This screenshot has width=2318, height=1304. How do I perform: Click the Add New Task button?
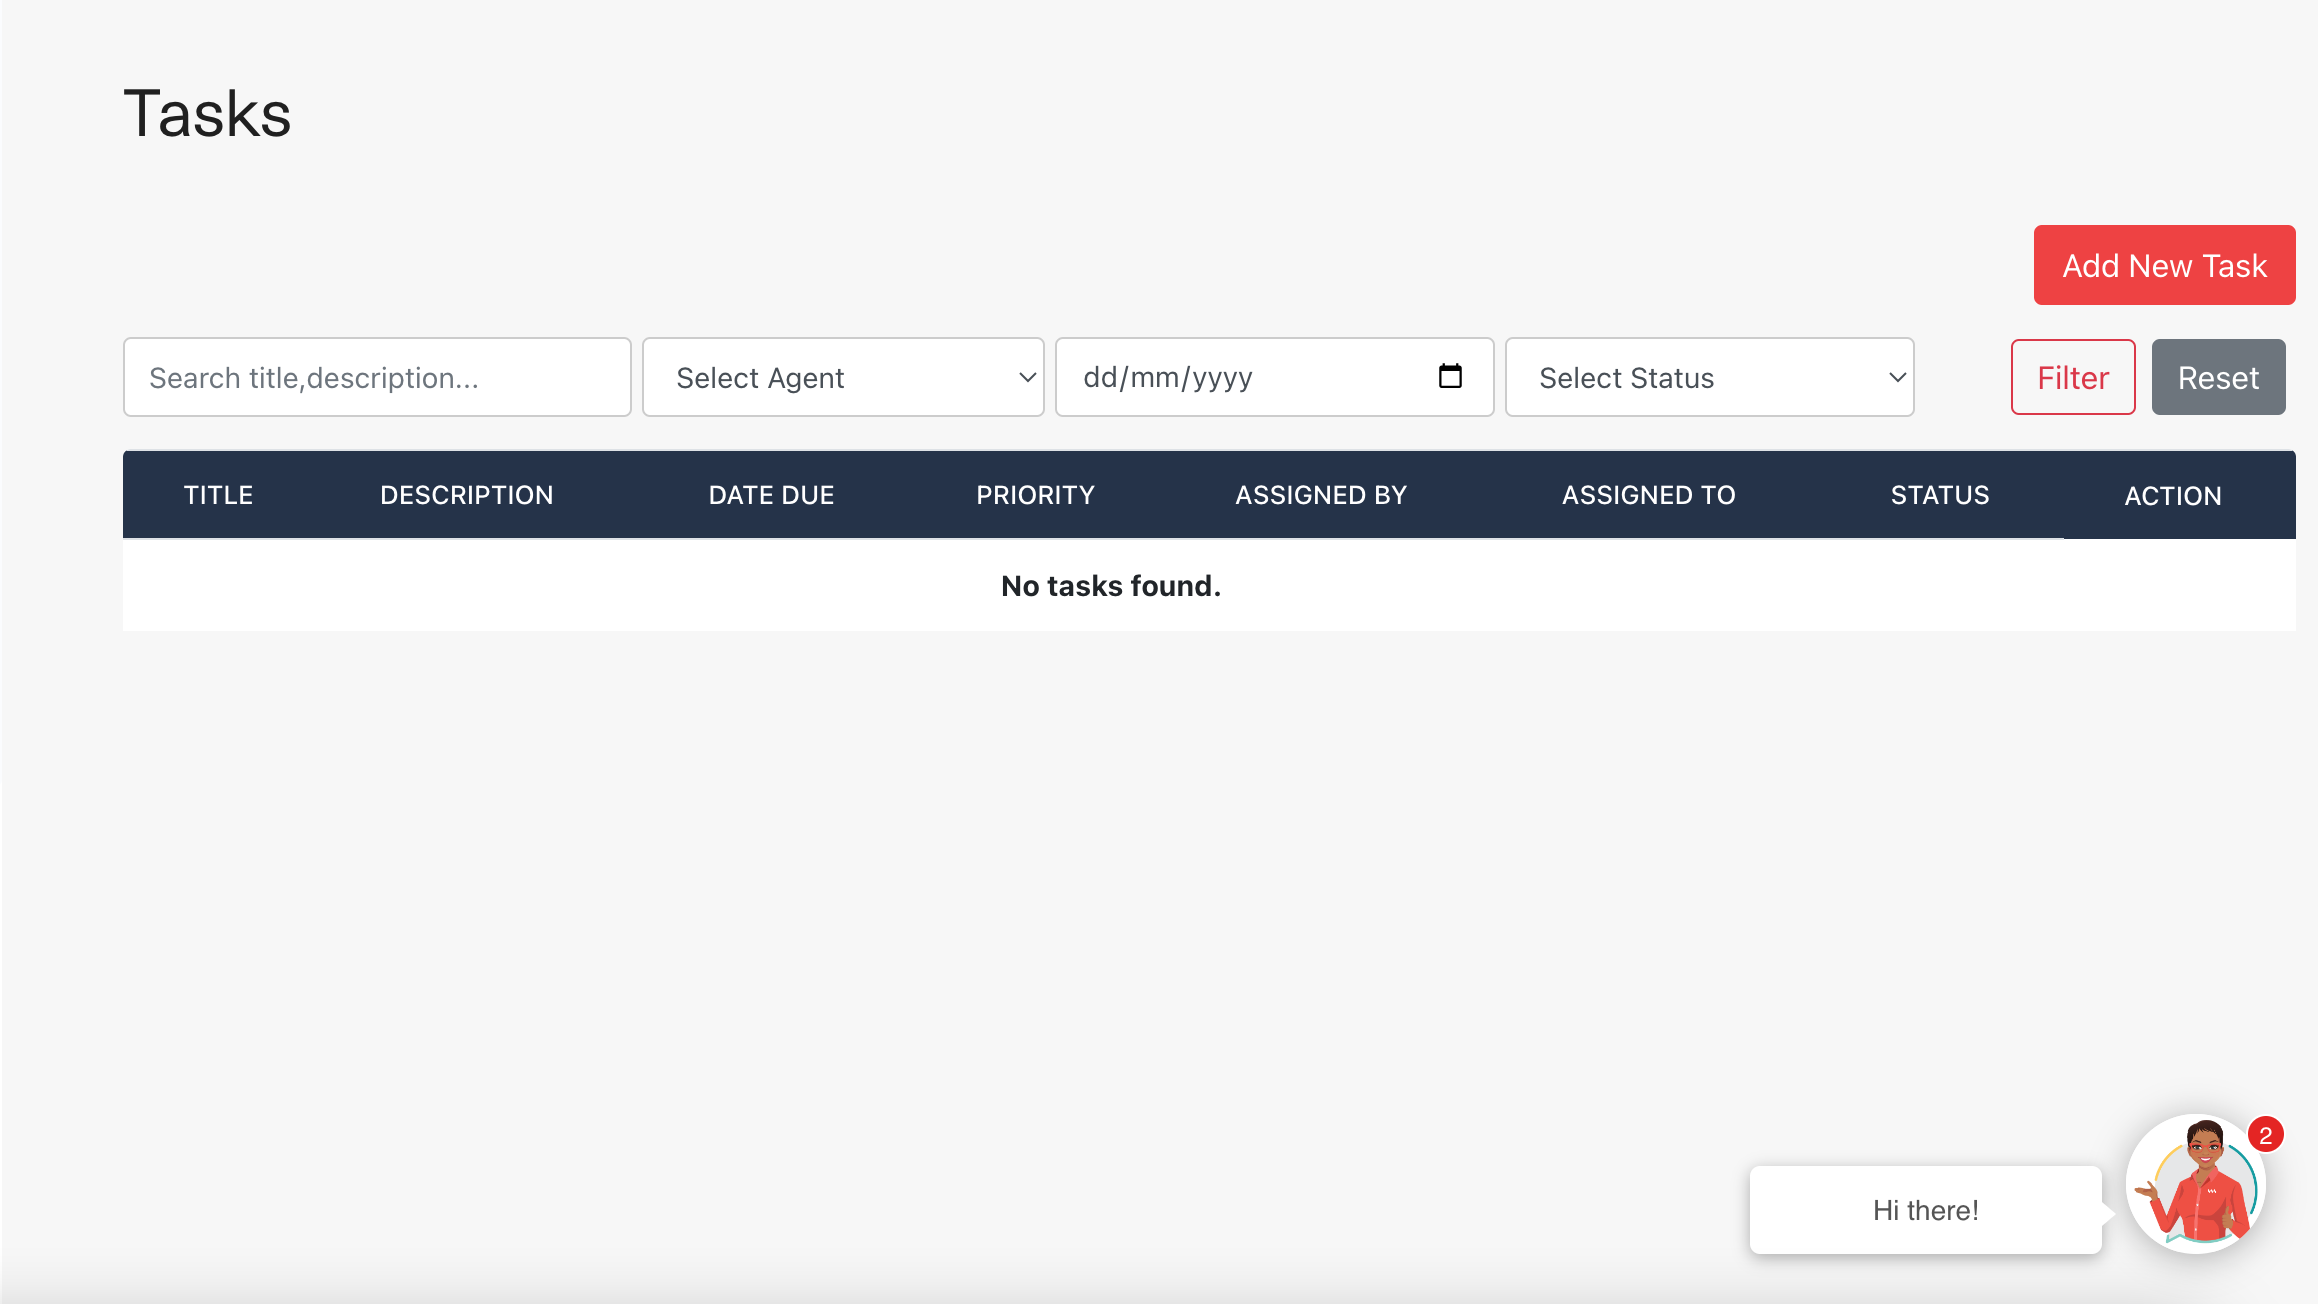click(2164, 265)
